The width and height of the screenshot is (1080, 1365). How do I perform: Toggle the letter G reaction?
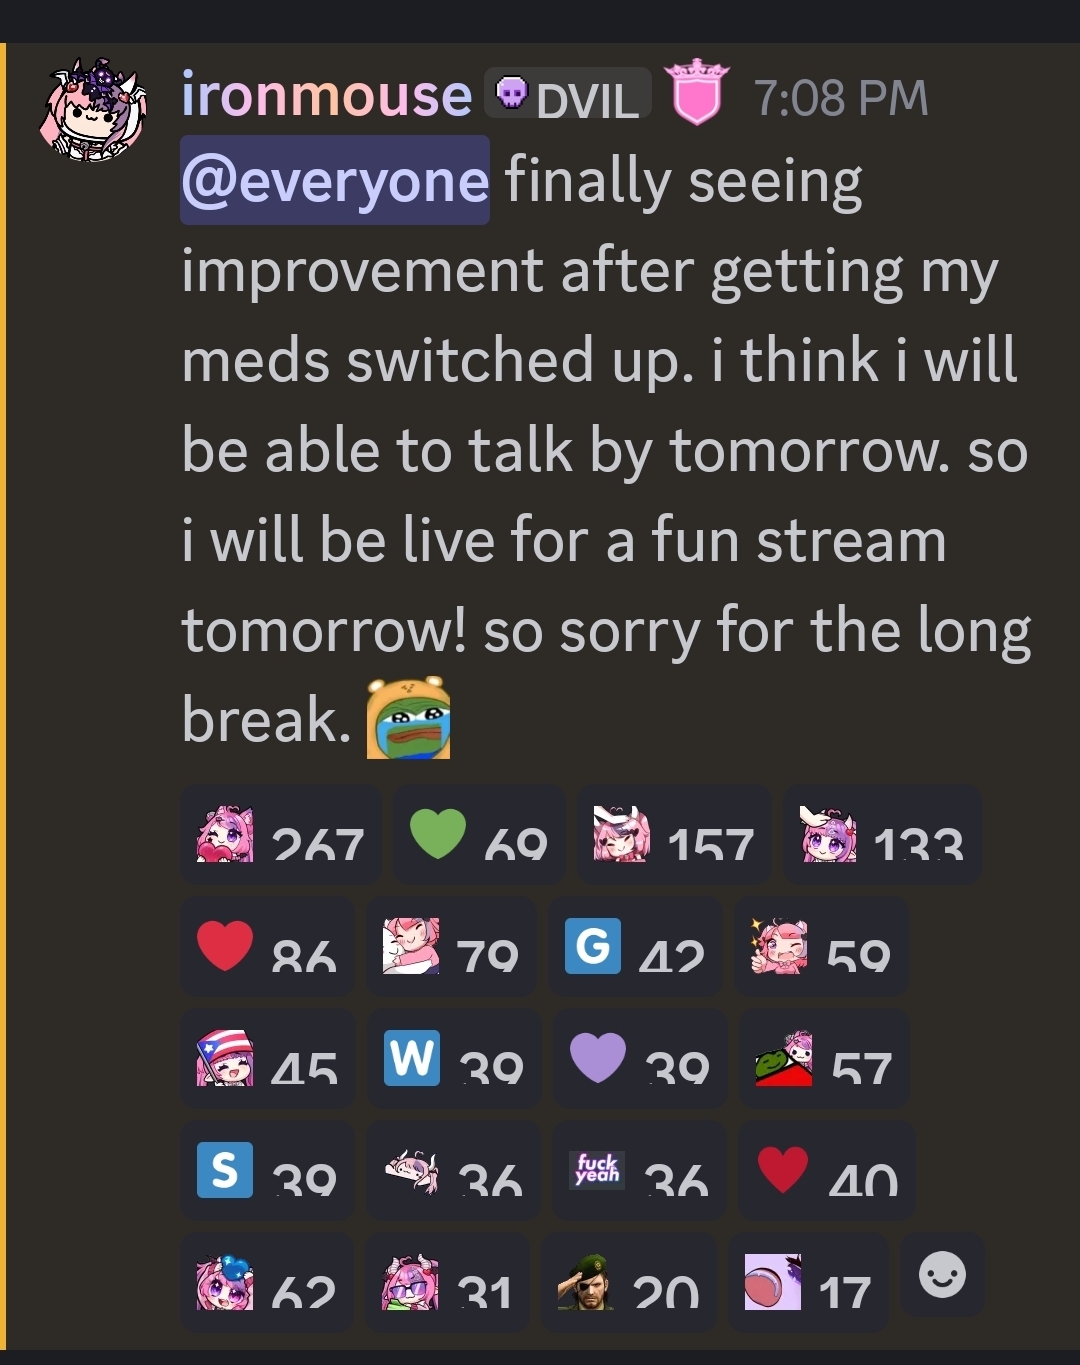(x=636, y=946)
